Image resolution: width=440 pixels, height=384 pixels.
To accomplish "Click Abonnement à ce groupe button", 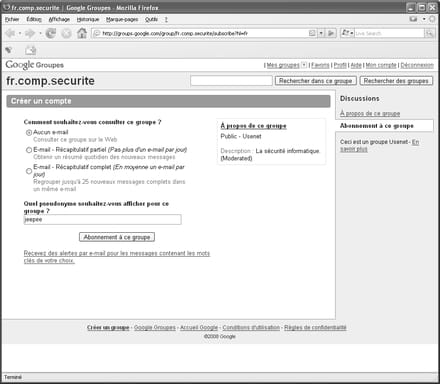I will click(117, 237).
